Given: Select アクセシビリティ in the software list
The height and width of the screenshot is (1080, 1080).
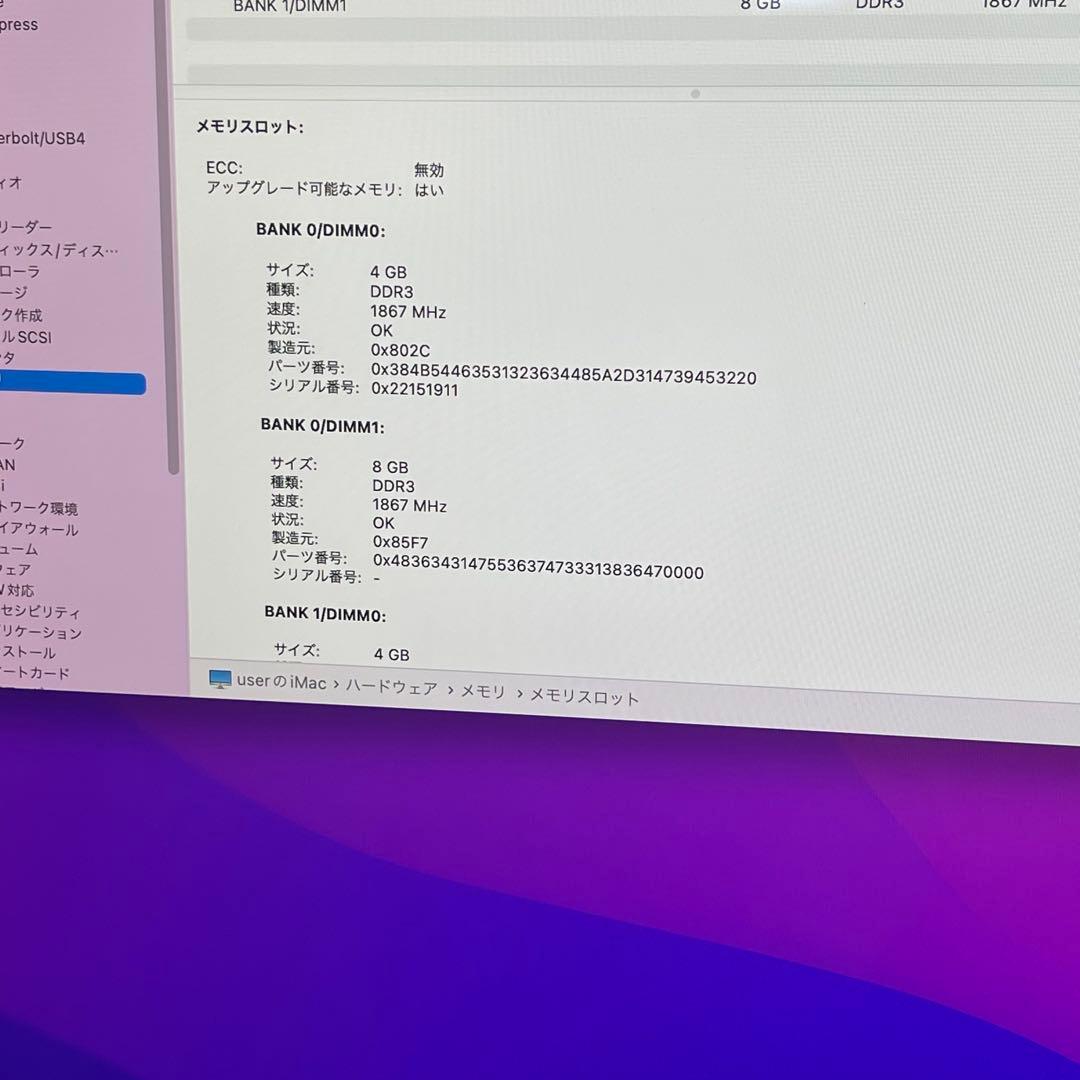Looking at the screenshot, I should [40, 612].
